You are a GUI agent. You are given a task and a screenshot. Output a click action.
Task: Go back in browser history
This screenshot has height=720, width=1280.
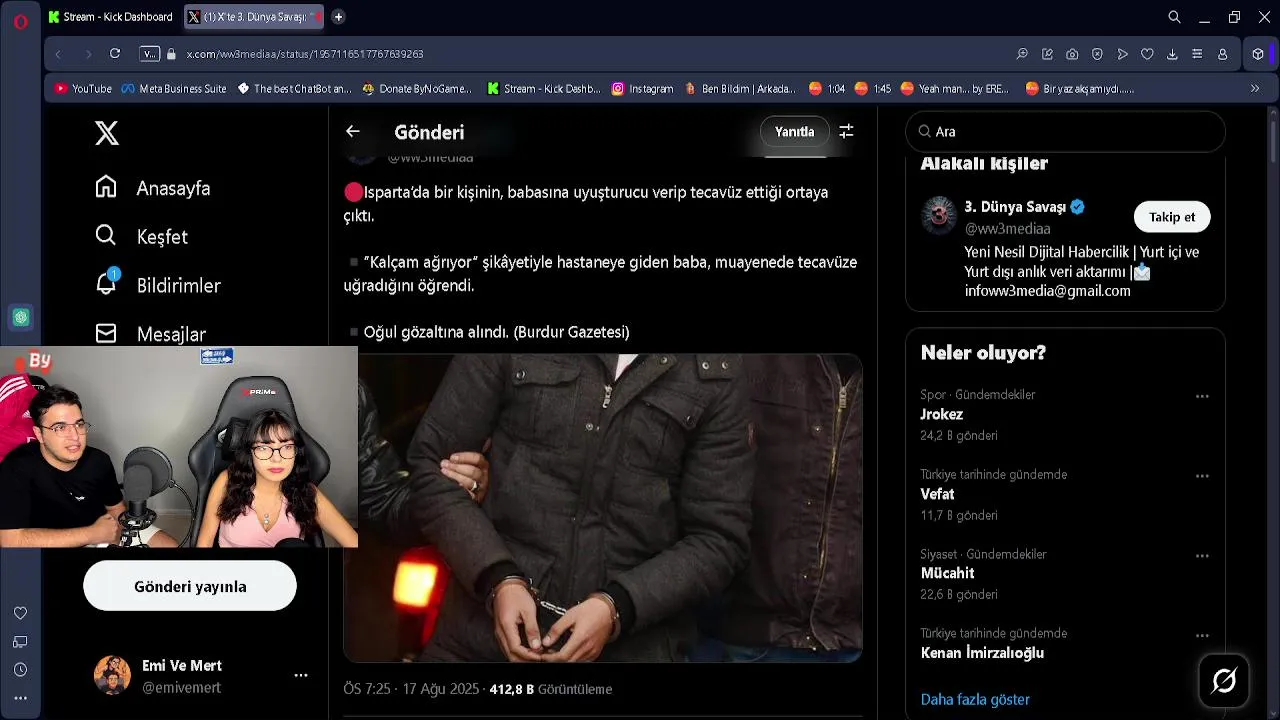58,54
